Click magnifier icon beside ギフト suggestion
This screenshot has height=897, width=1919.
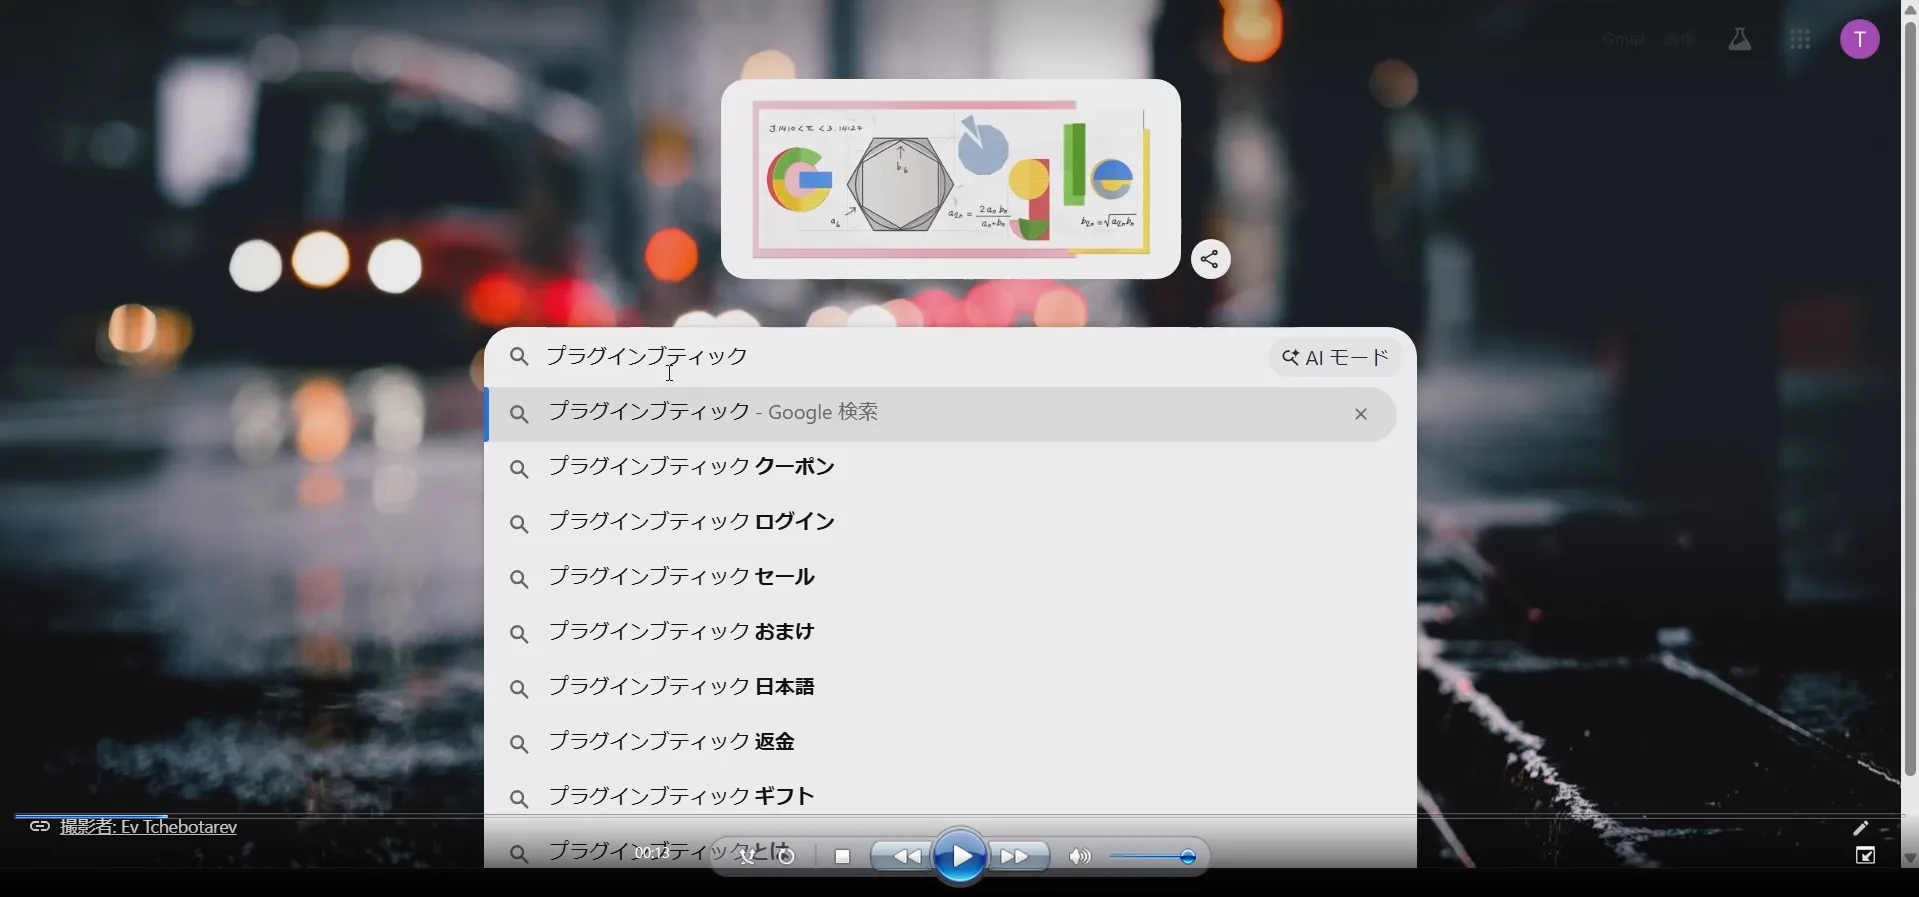click(x=519, y=799)
